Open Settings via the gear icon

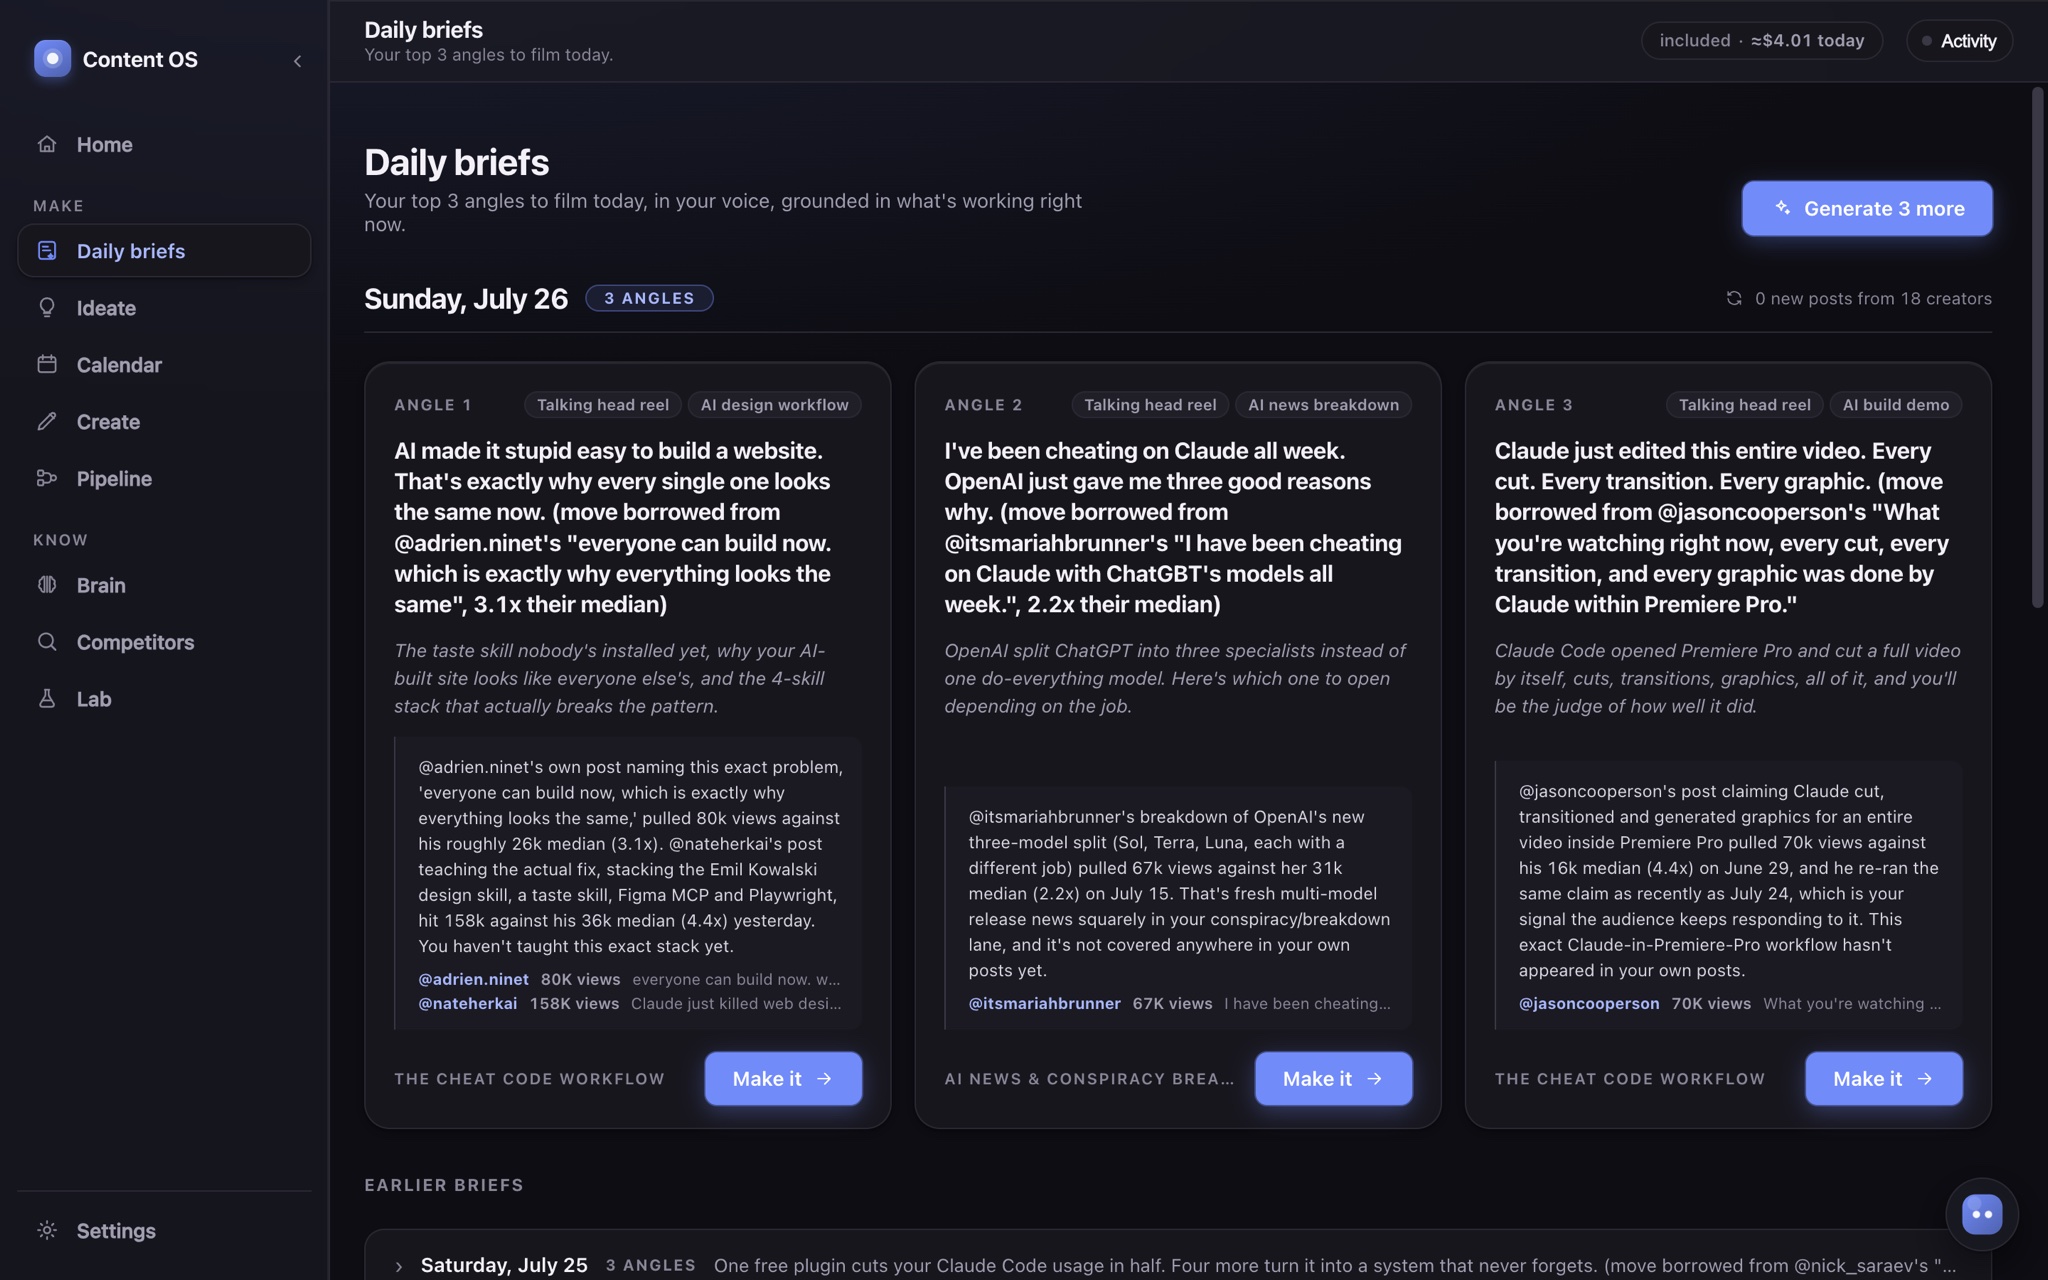click(47, 1231)
